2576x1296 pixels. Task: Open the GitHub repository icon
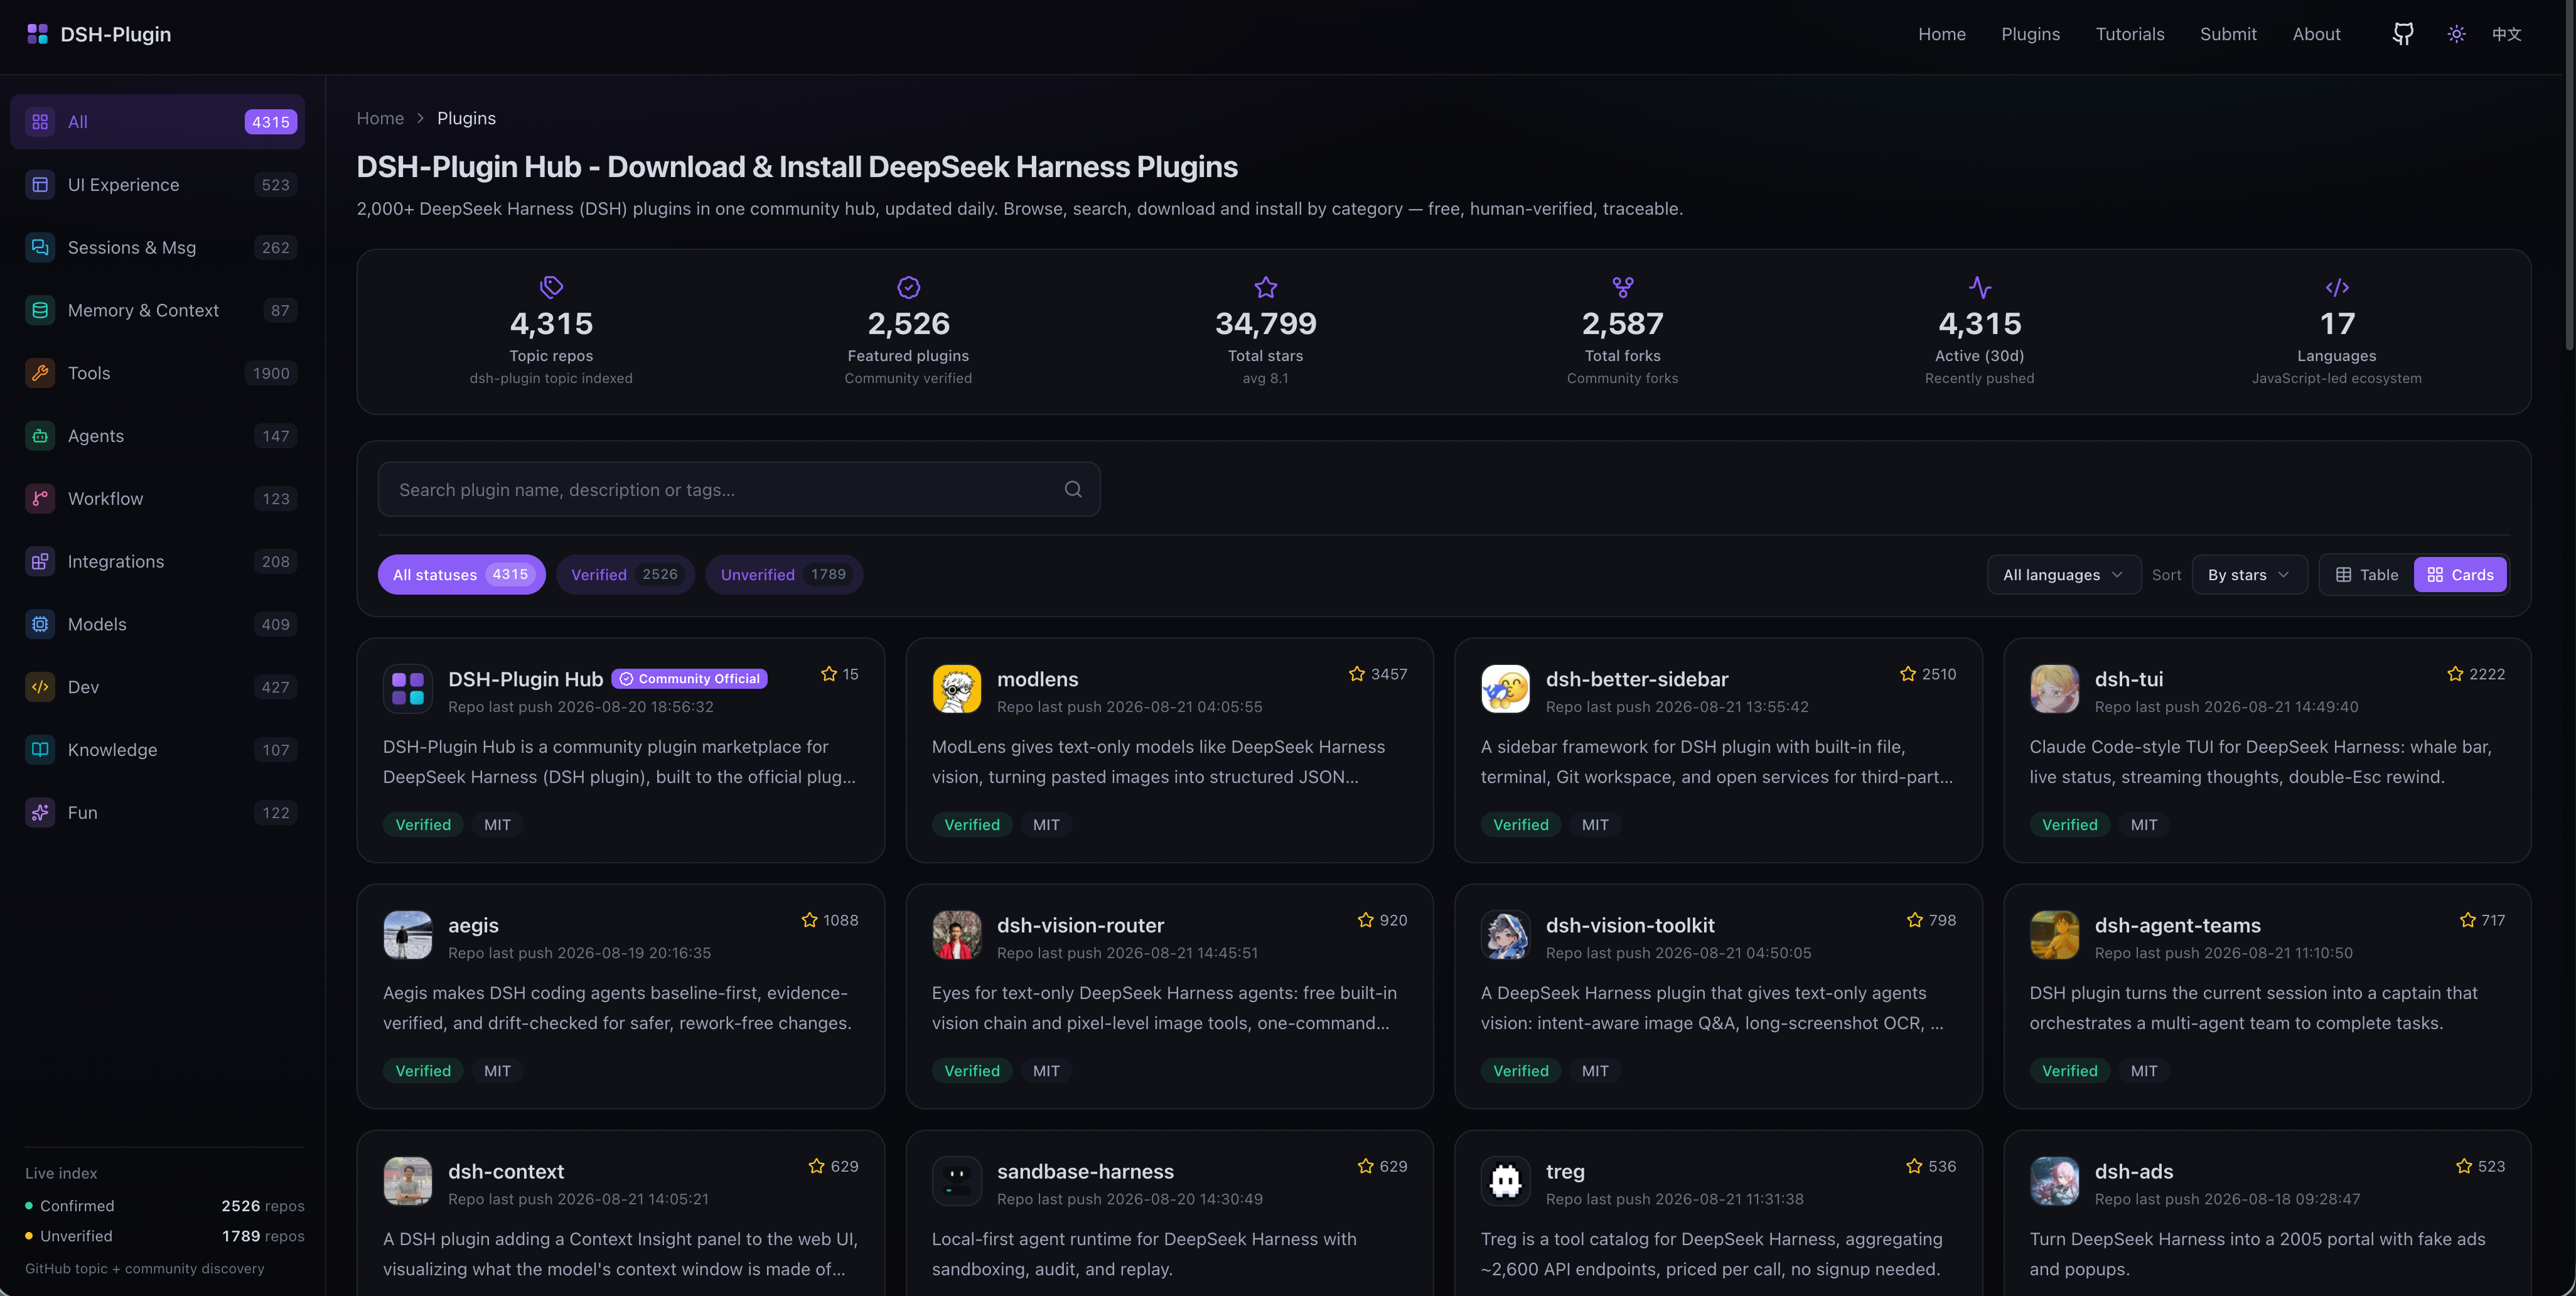[2403, 34]
